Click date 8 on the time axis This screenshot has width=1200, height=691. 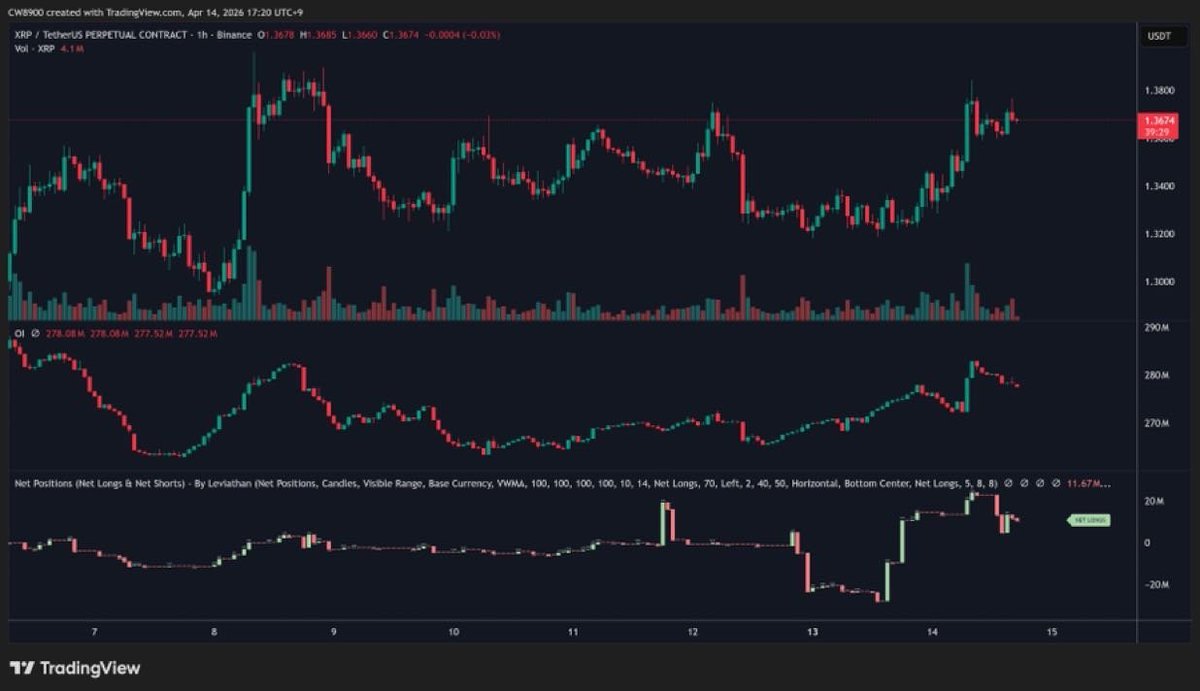[x=214, y=632]
